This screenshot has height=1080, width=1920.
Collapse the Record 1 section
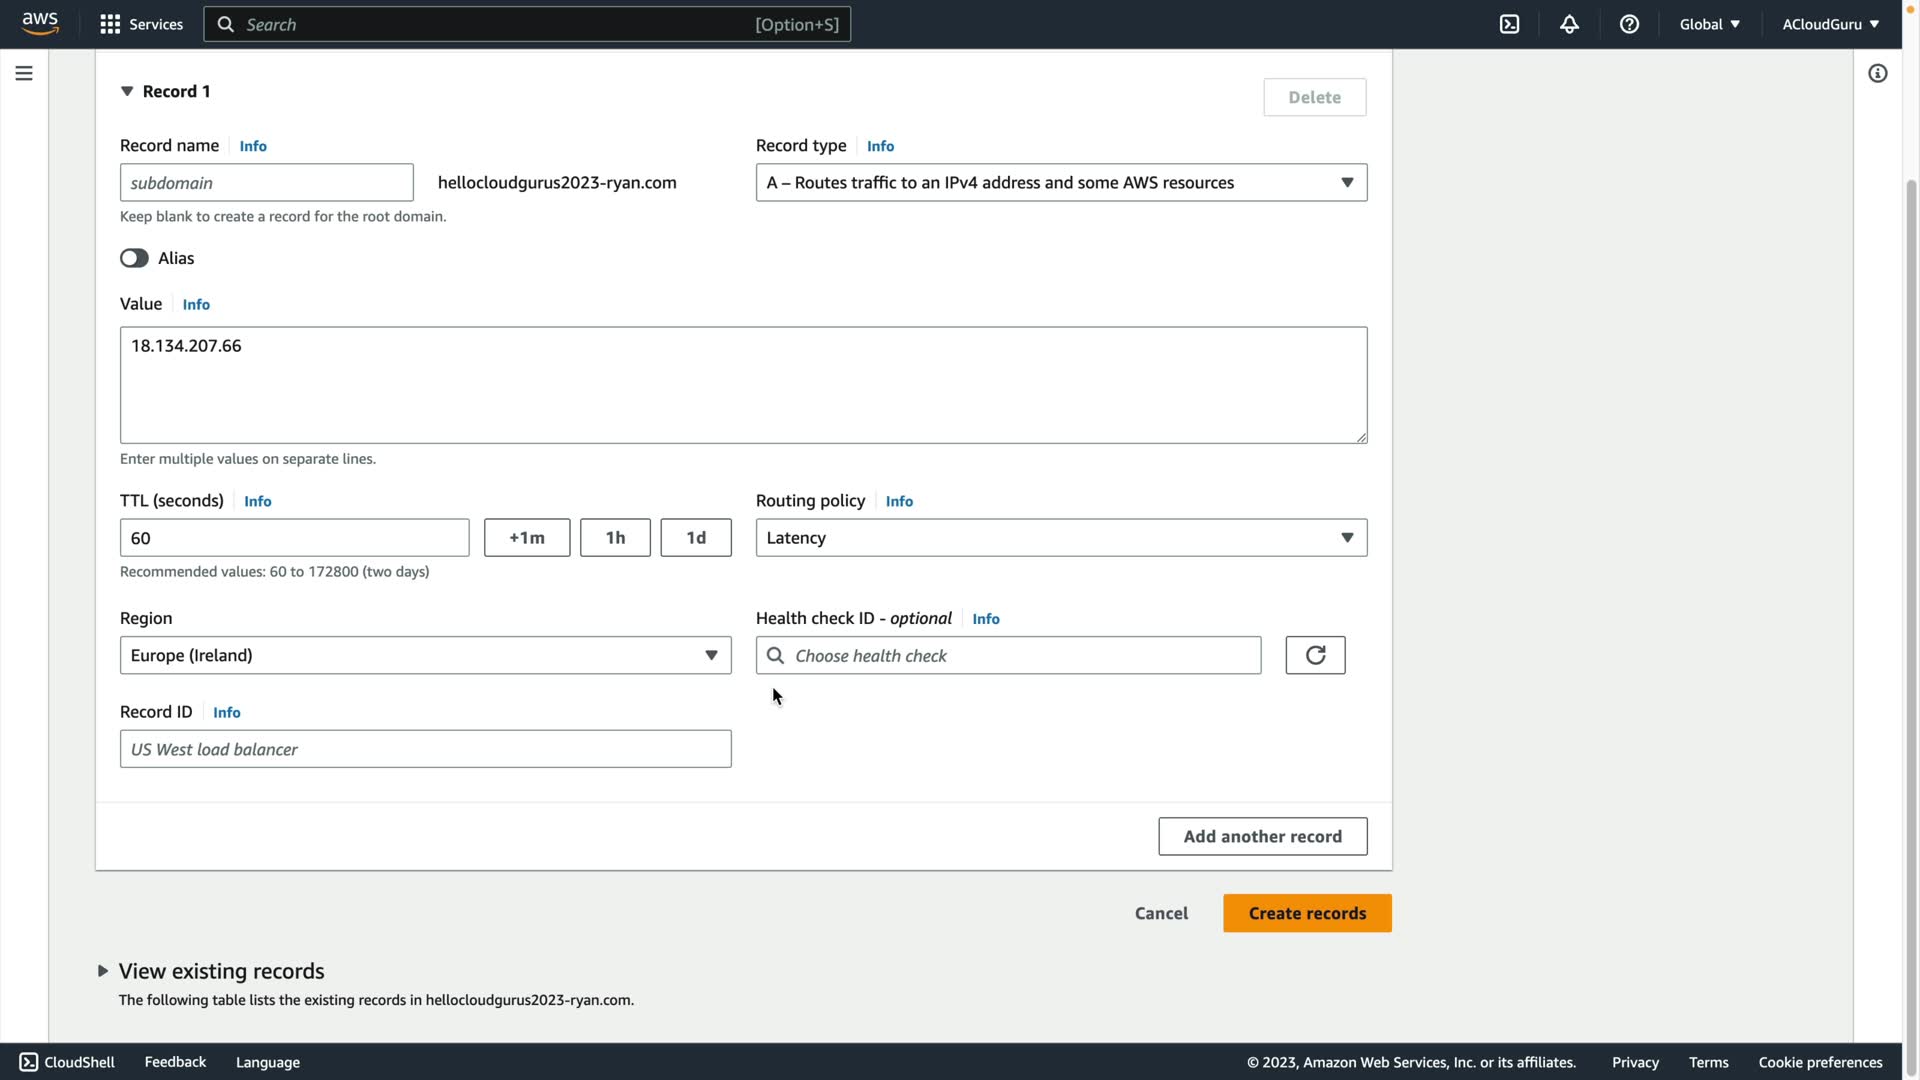pyautogui.click(x=127, y=91)
